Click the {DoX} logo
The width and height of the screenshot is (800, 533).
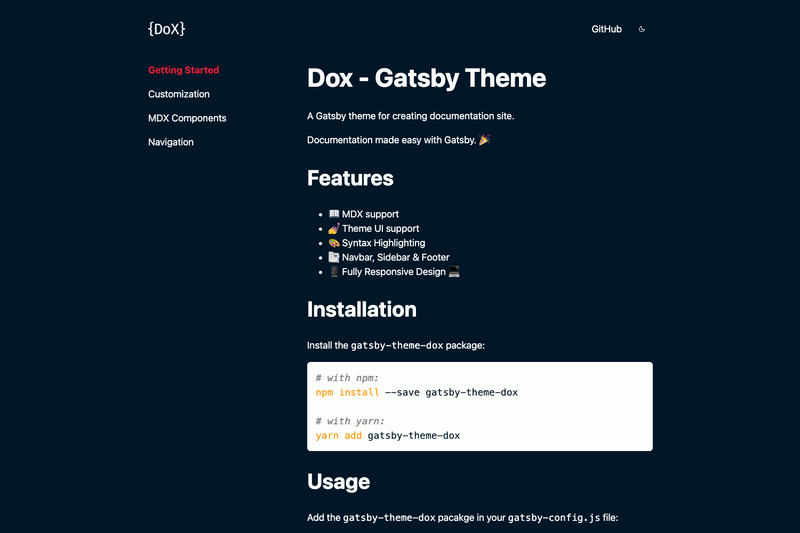coord(166,29)
